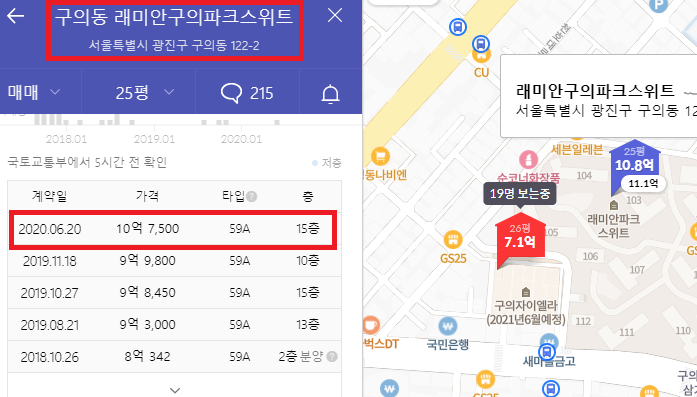Click the parking P icon on the map
The width and height of the screenshot is (697, 397).
click(x=658, y=5)
